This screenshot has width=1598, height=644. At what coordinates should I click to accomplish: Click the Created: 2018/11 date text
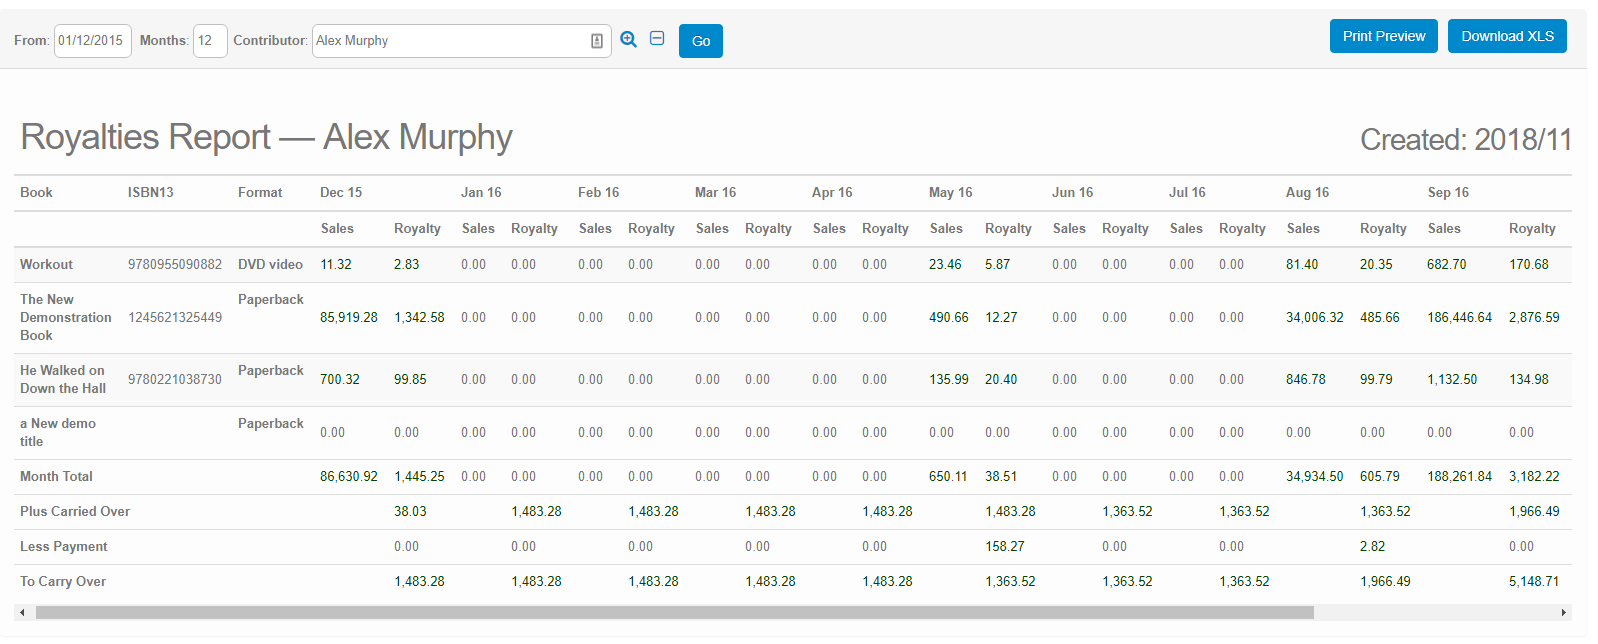[x=1466, y=139]
